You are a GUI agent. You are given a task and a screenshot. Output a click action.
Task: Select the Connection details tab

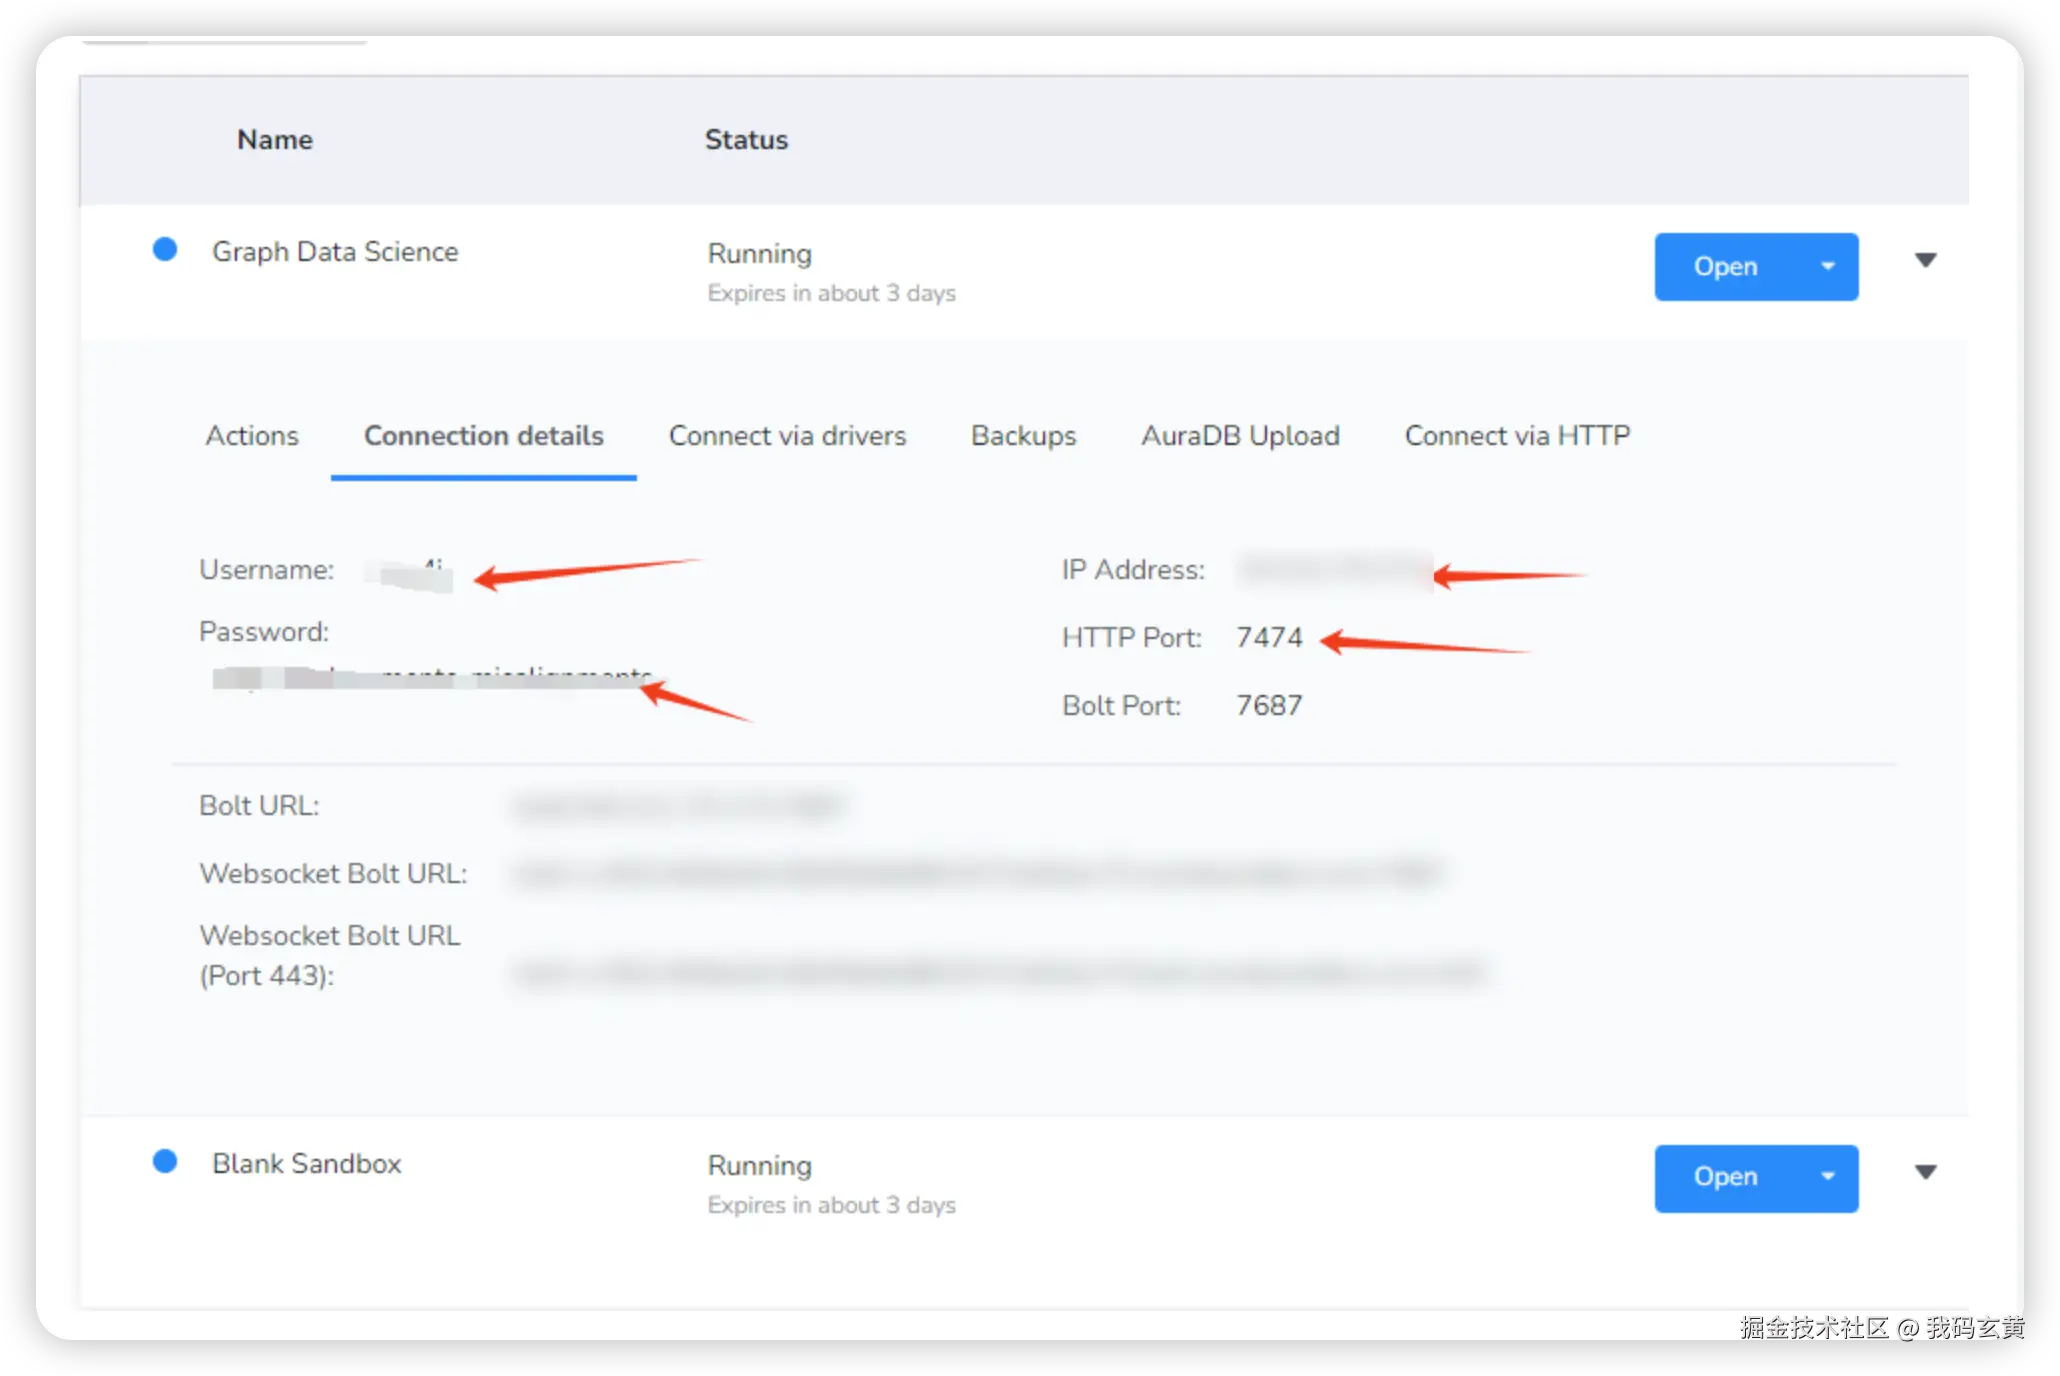(x=483, y=436)
